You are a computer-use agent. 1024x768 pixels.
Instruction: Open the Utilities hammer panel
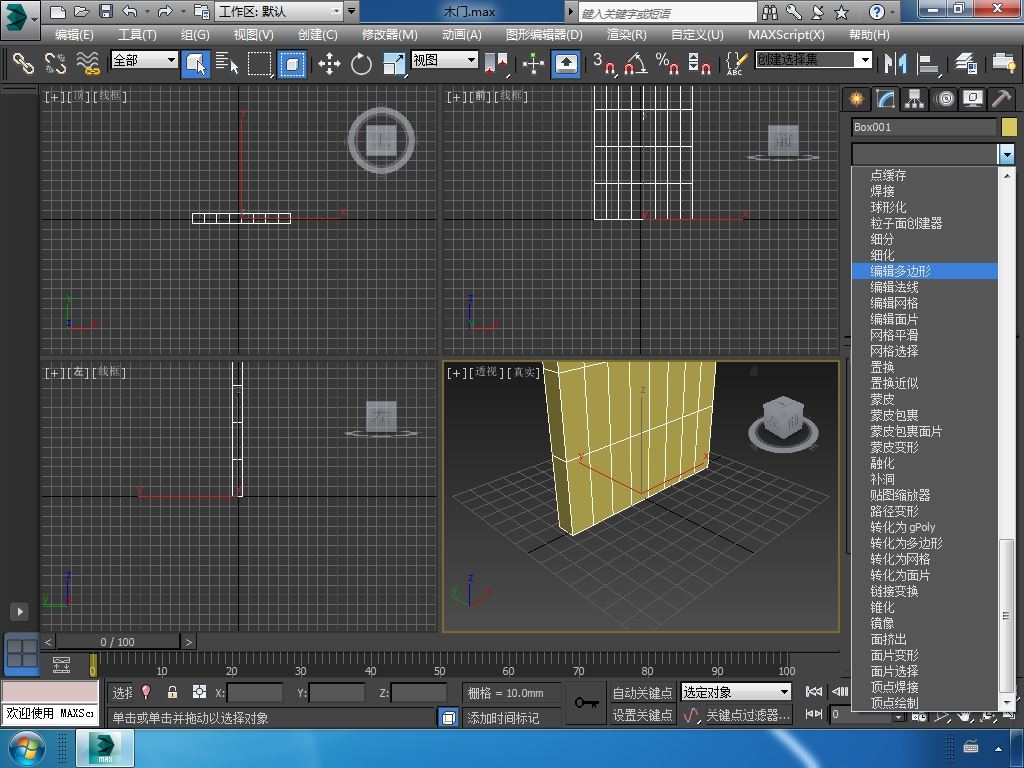[x=1001, y=99]
